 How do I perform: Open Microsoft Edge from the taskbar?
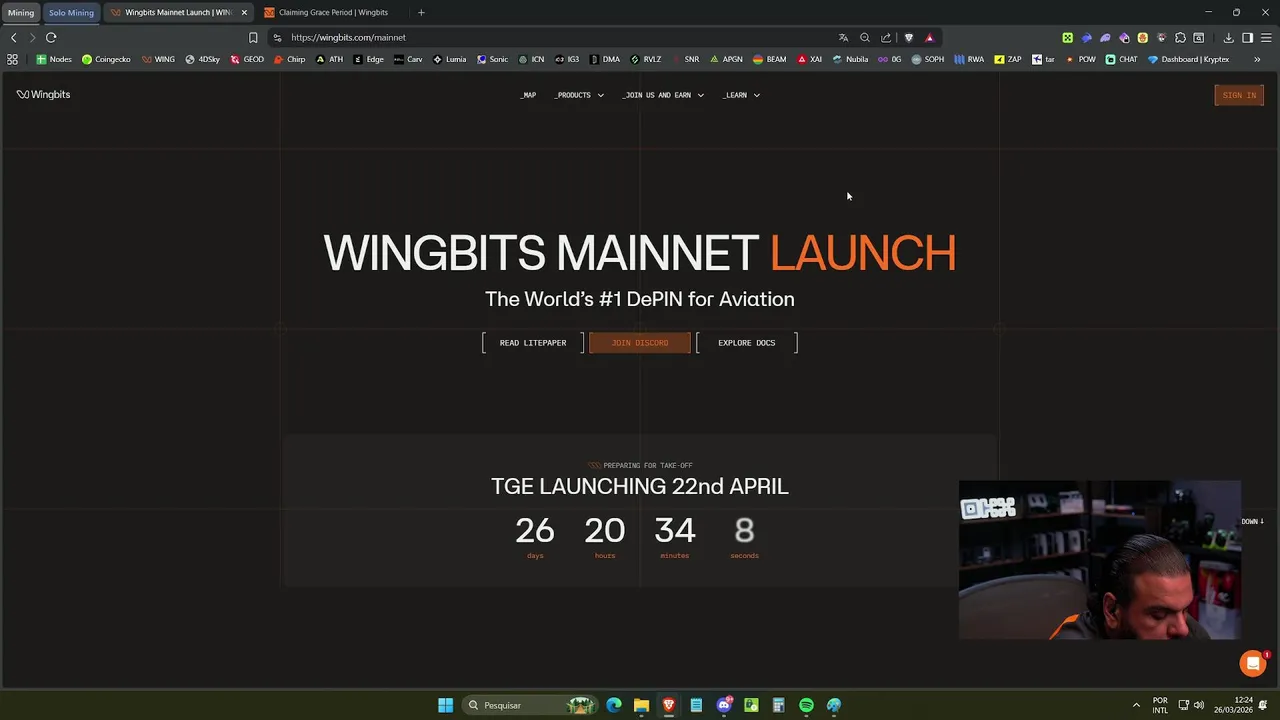coord(614,705)
